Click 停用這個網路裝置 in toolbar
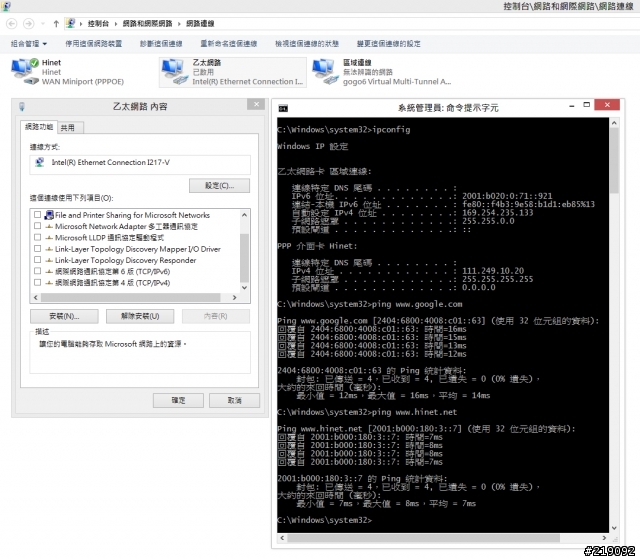Viewport: 640px width, 559px height. pos(93,44)
